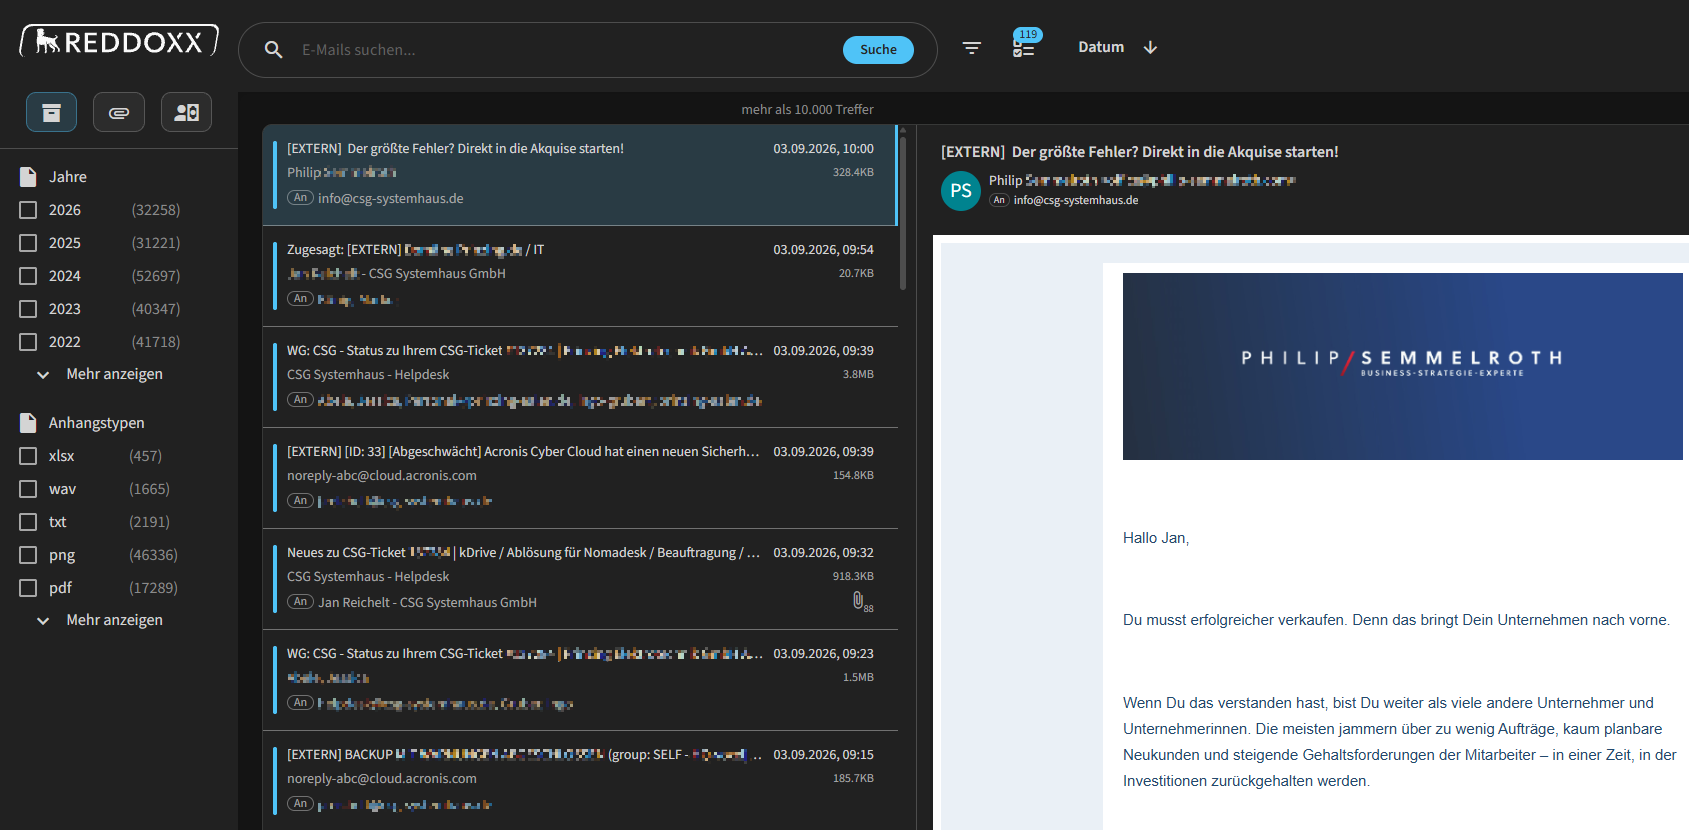Image resolution: width=1689 pixels, height=830 pixels.
Task: Click the Suche button
Action: click(878, 50)
